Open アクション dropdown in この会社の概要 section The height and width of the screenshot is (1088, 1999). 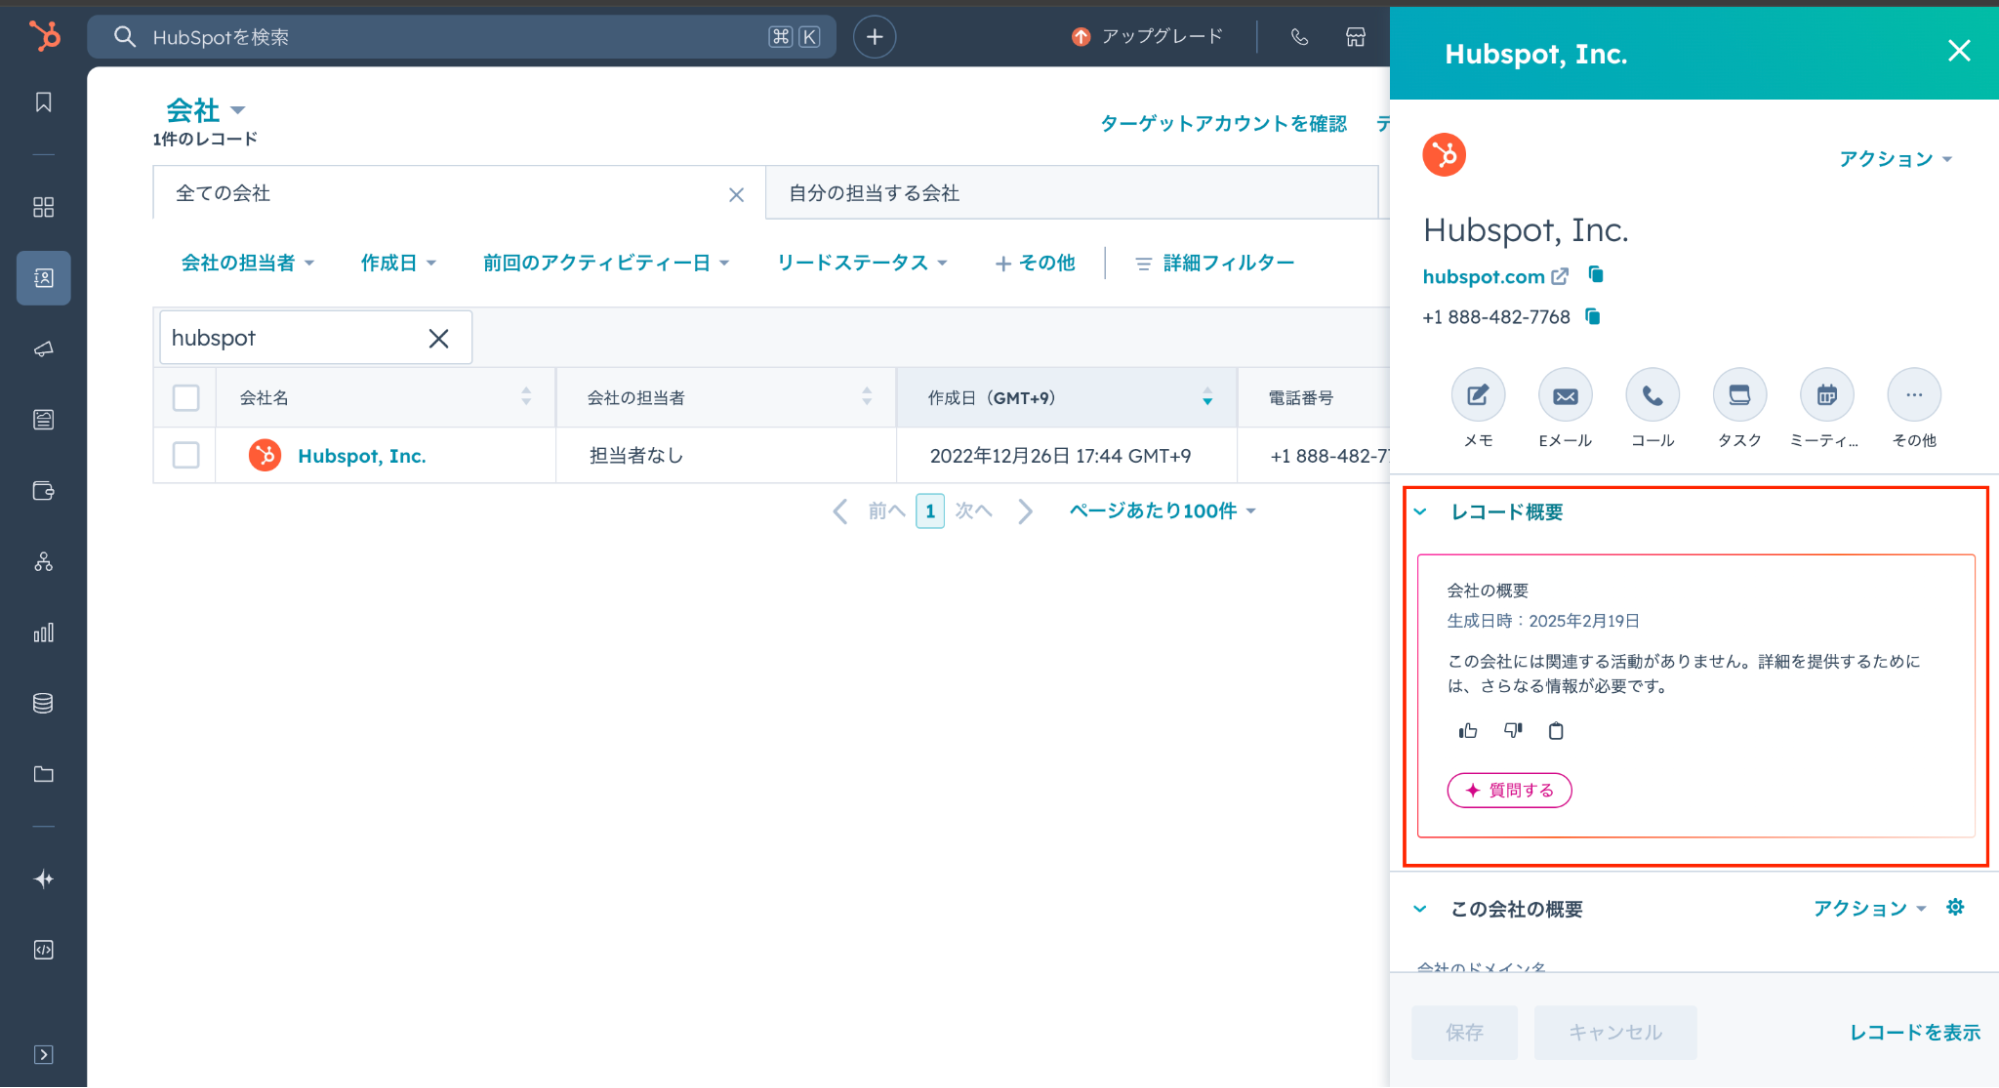pos(1869,908)
